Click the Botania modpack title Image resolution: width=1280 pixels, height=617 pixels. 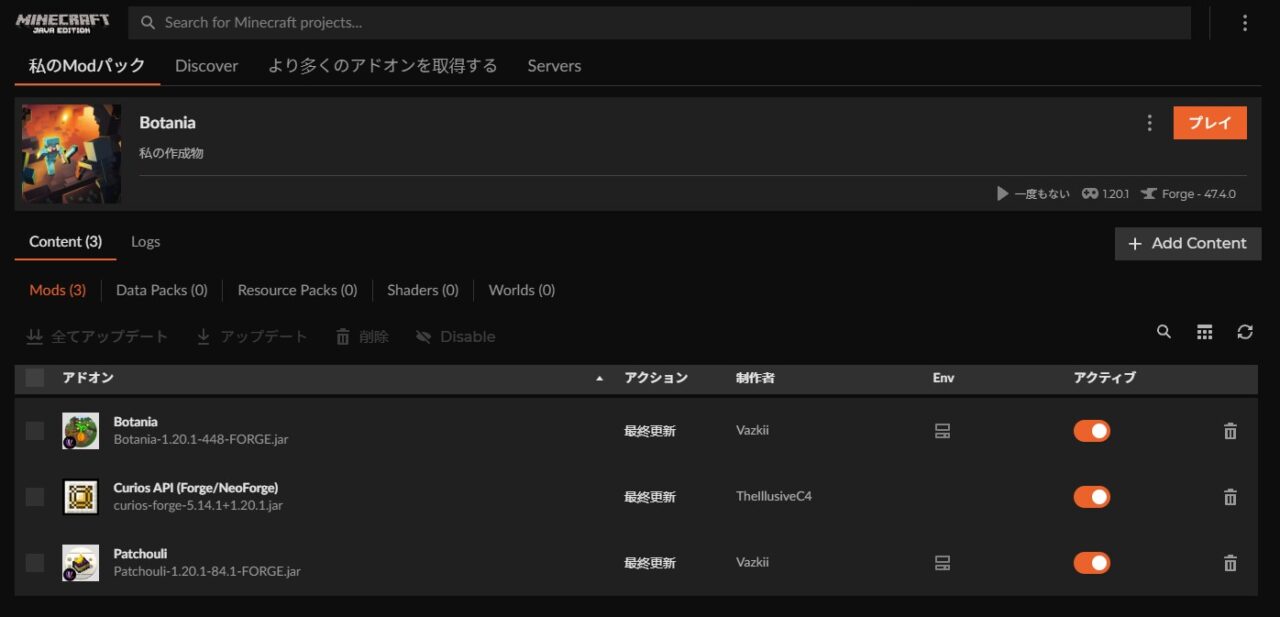coord(167,123)
